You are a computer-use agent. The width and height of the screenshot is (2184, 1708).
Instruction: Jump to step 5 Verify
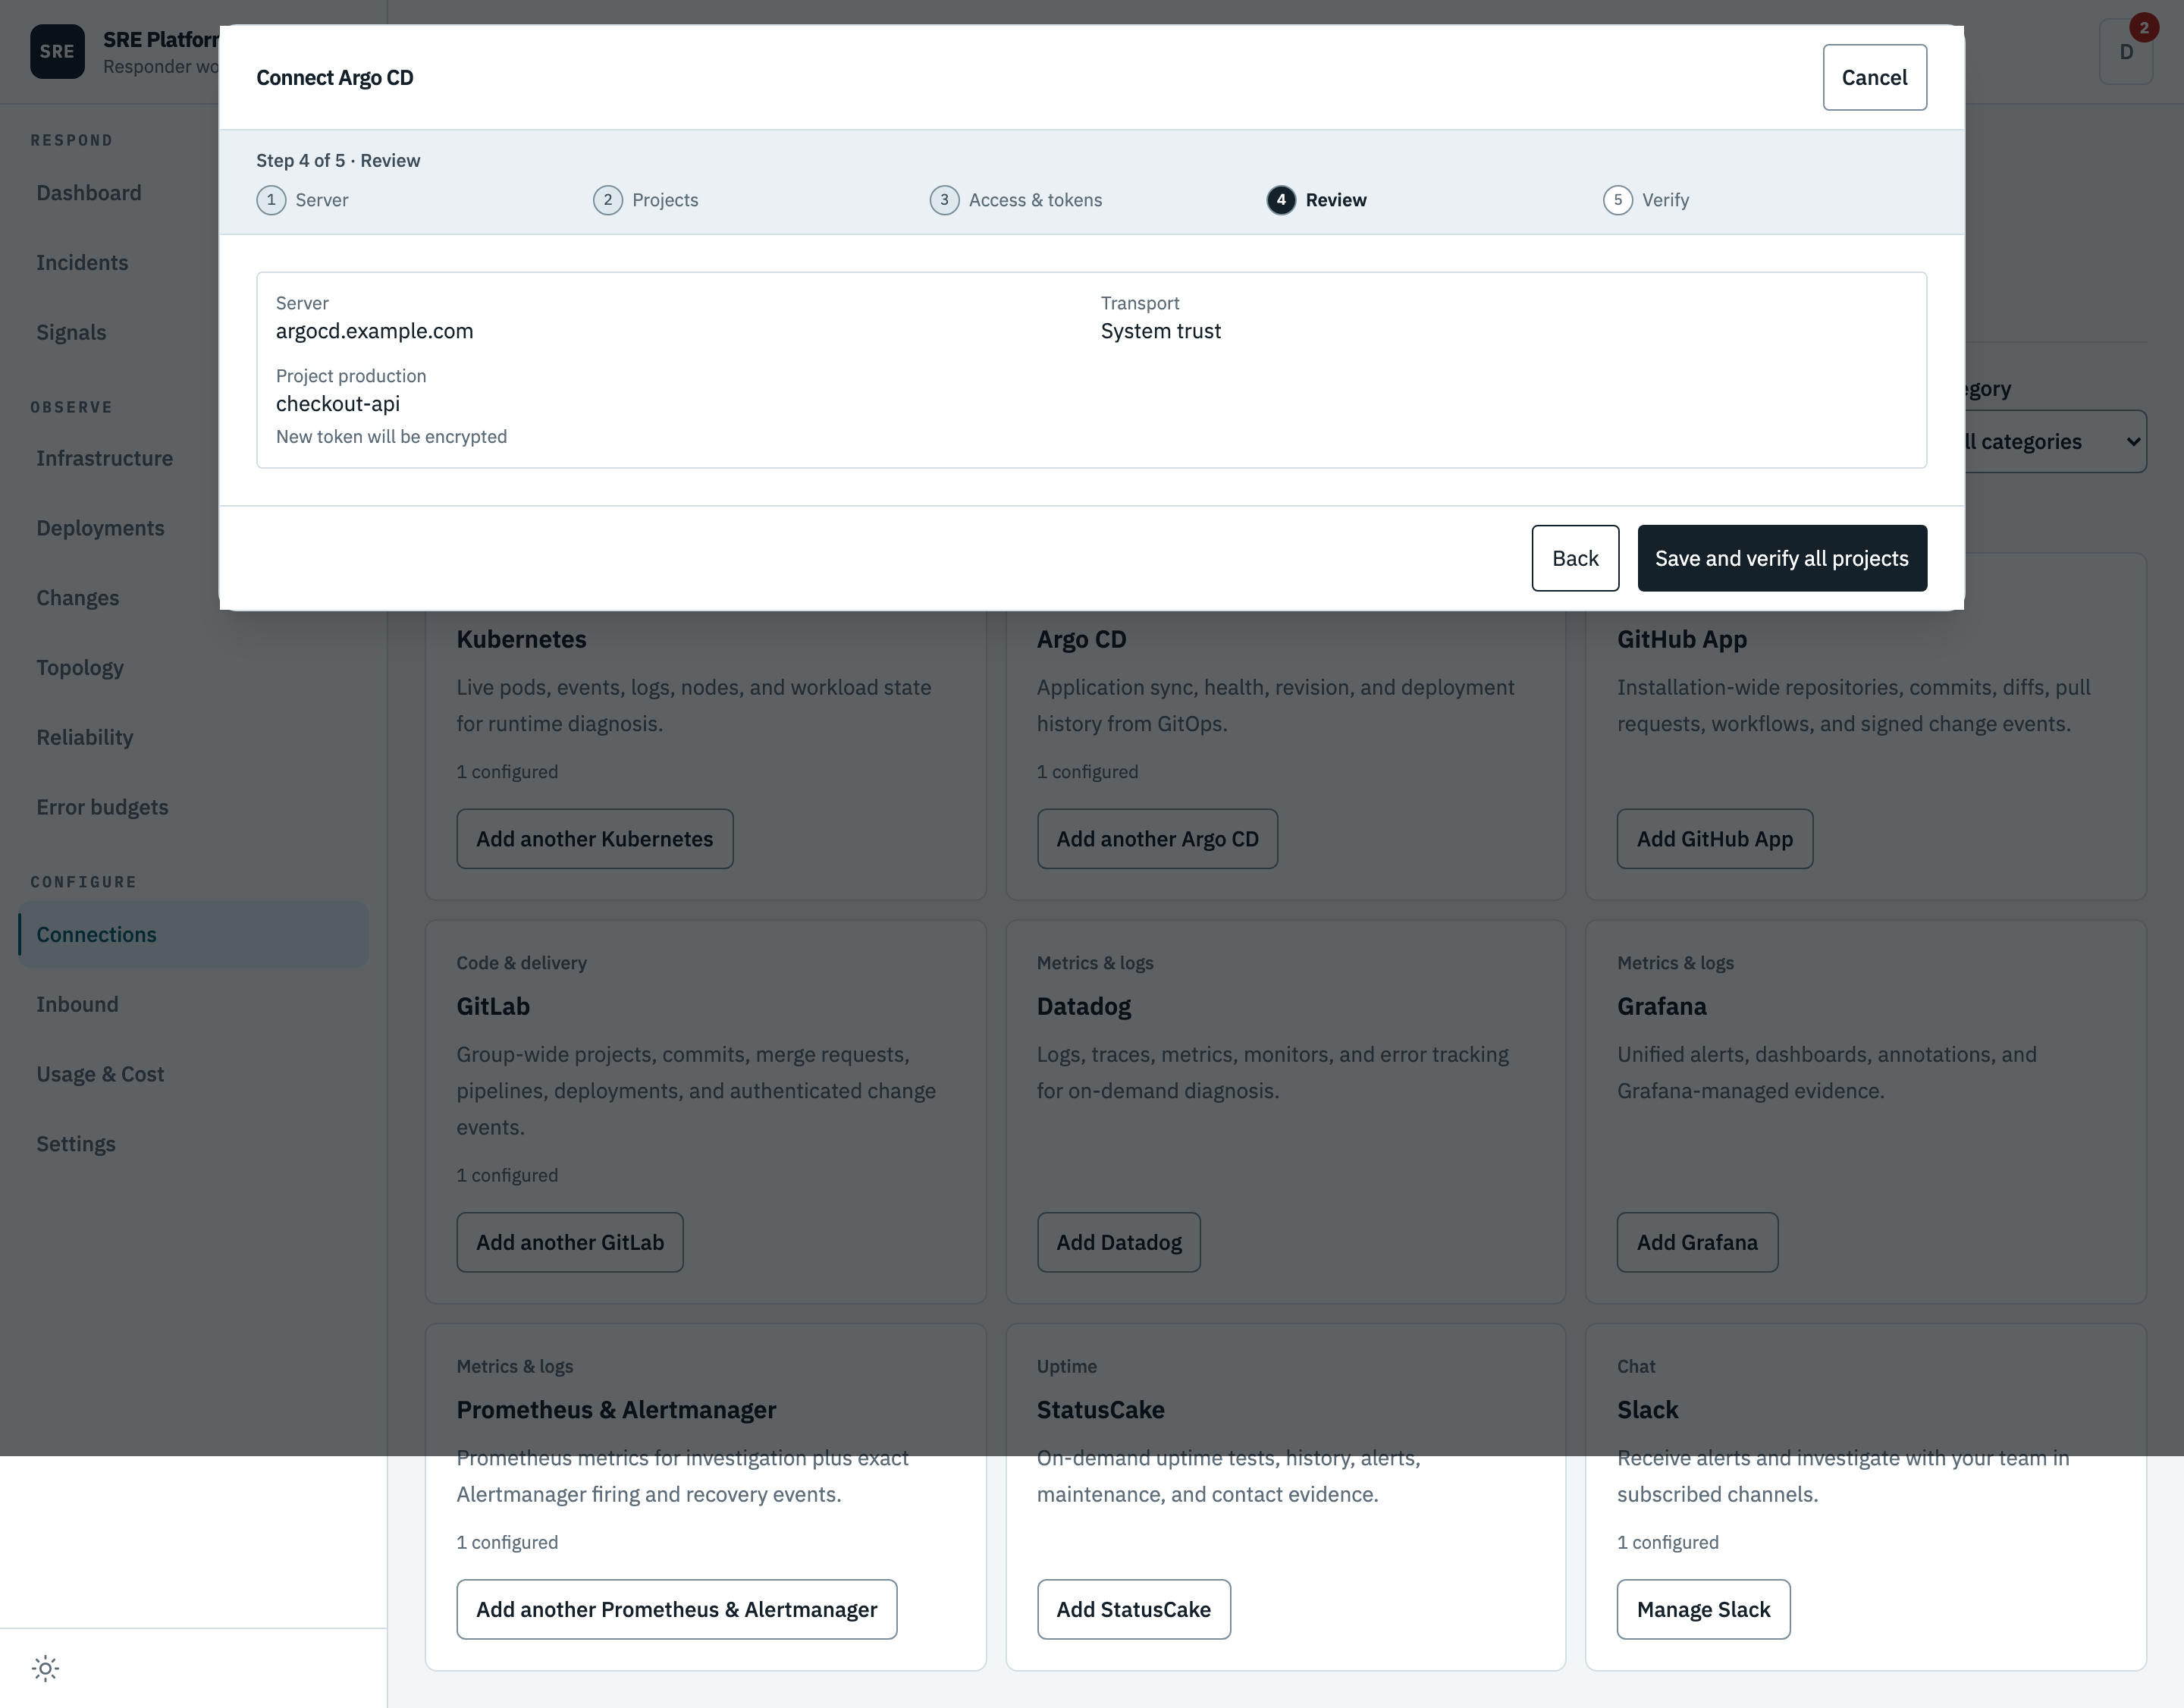(x=1646, y=200)
